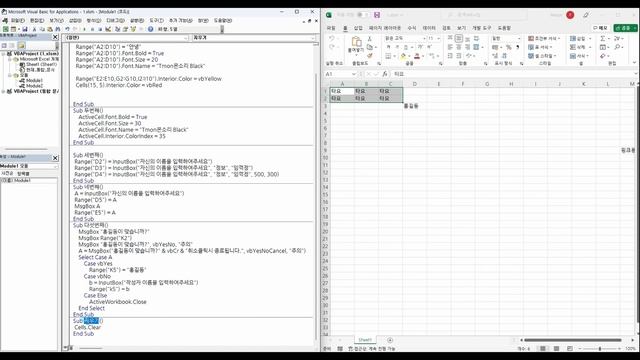Click the Font Color icon in Excel ribbon
The height and width of the screenshot is (360, 640).
[x=417, y=56]
